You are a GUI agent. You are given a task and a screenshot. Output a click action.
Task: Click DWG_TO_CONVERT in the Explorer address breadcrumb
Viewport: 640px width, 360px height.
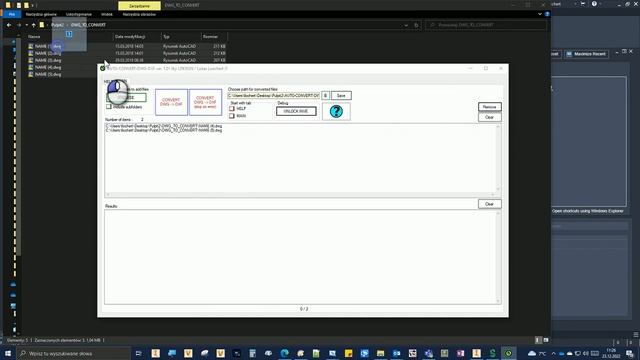88,25
